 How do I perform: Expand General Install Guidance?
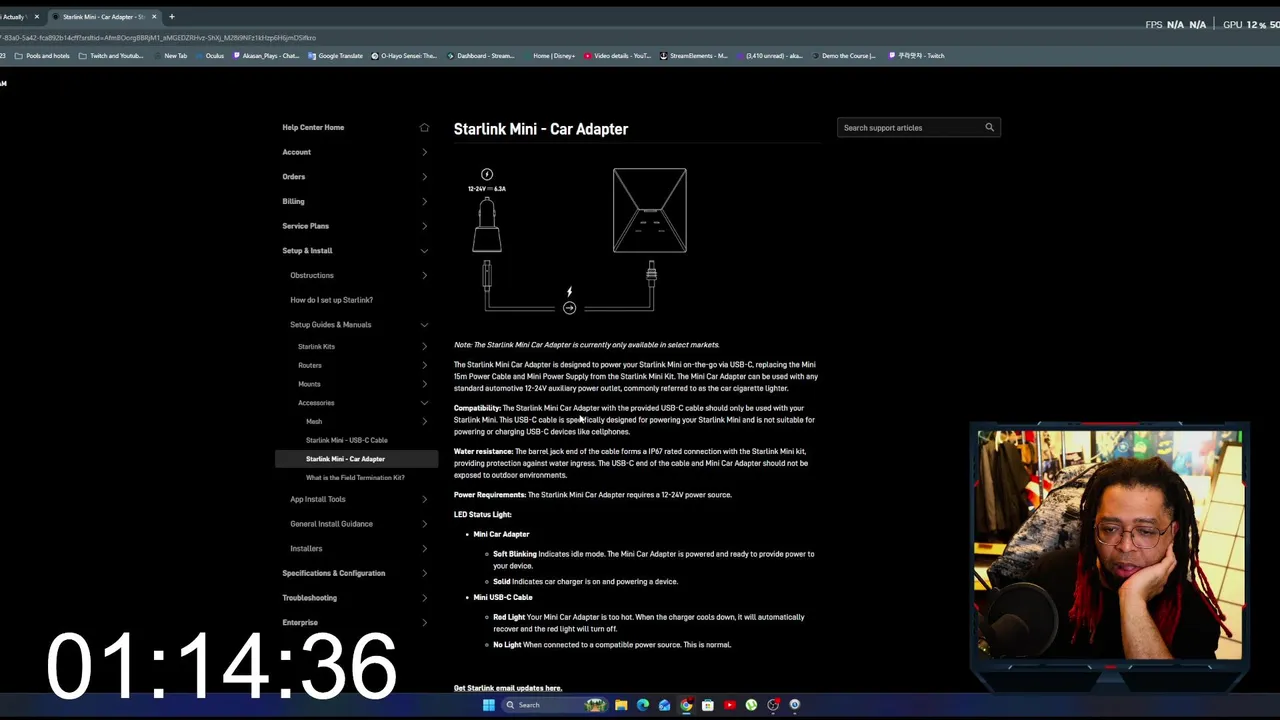click(x=424, y=524)
